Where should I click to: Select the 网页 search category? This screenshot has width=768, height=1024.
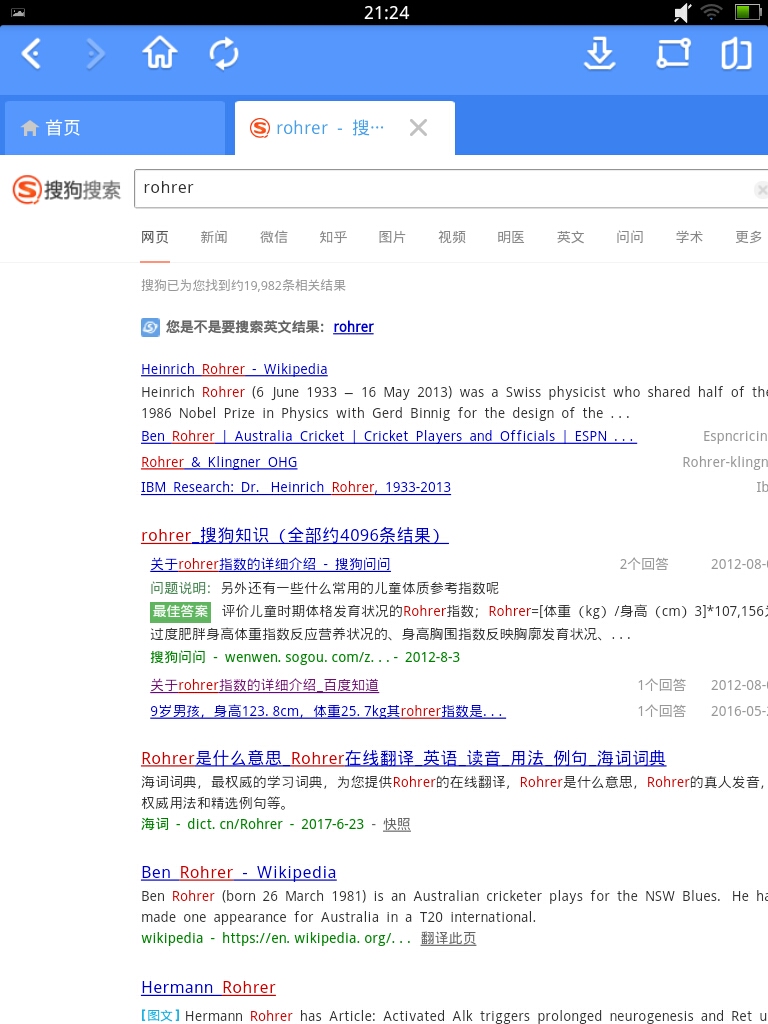coord(155,237)
